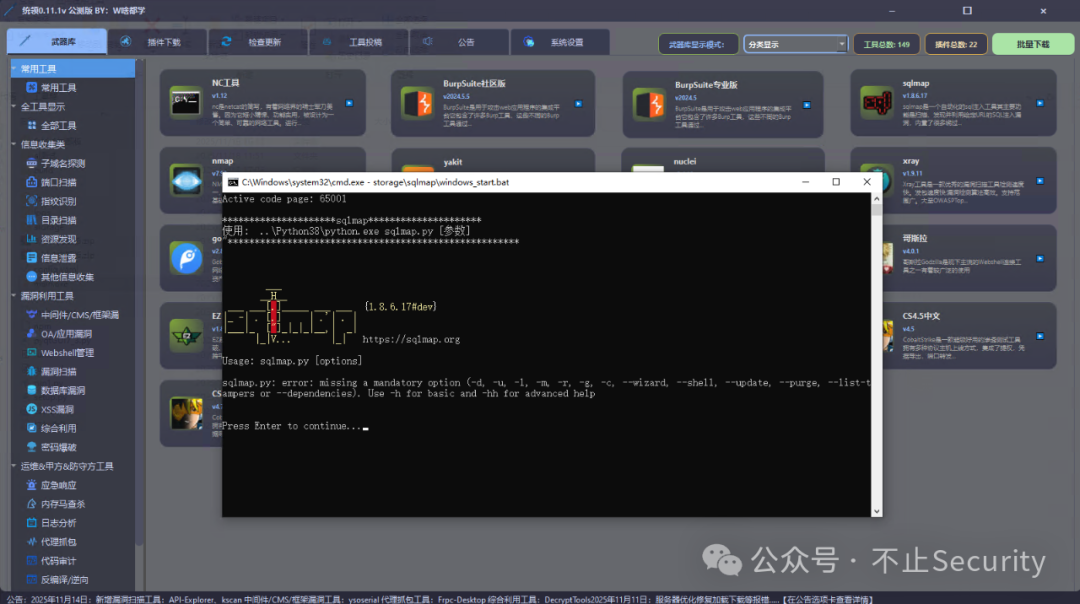1080x604 pixels.
Task: Click the BurpSuite专业版 tool icon
Action: click(651, 104)
